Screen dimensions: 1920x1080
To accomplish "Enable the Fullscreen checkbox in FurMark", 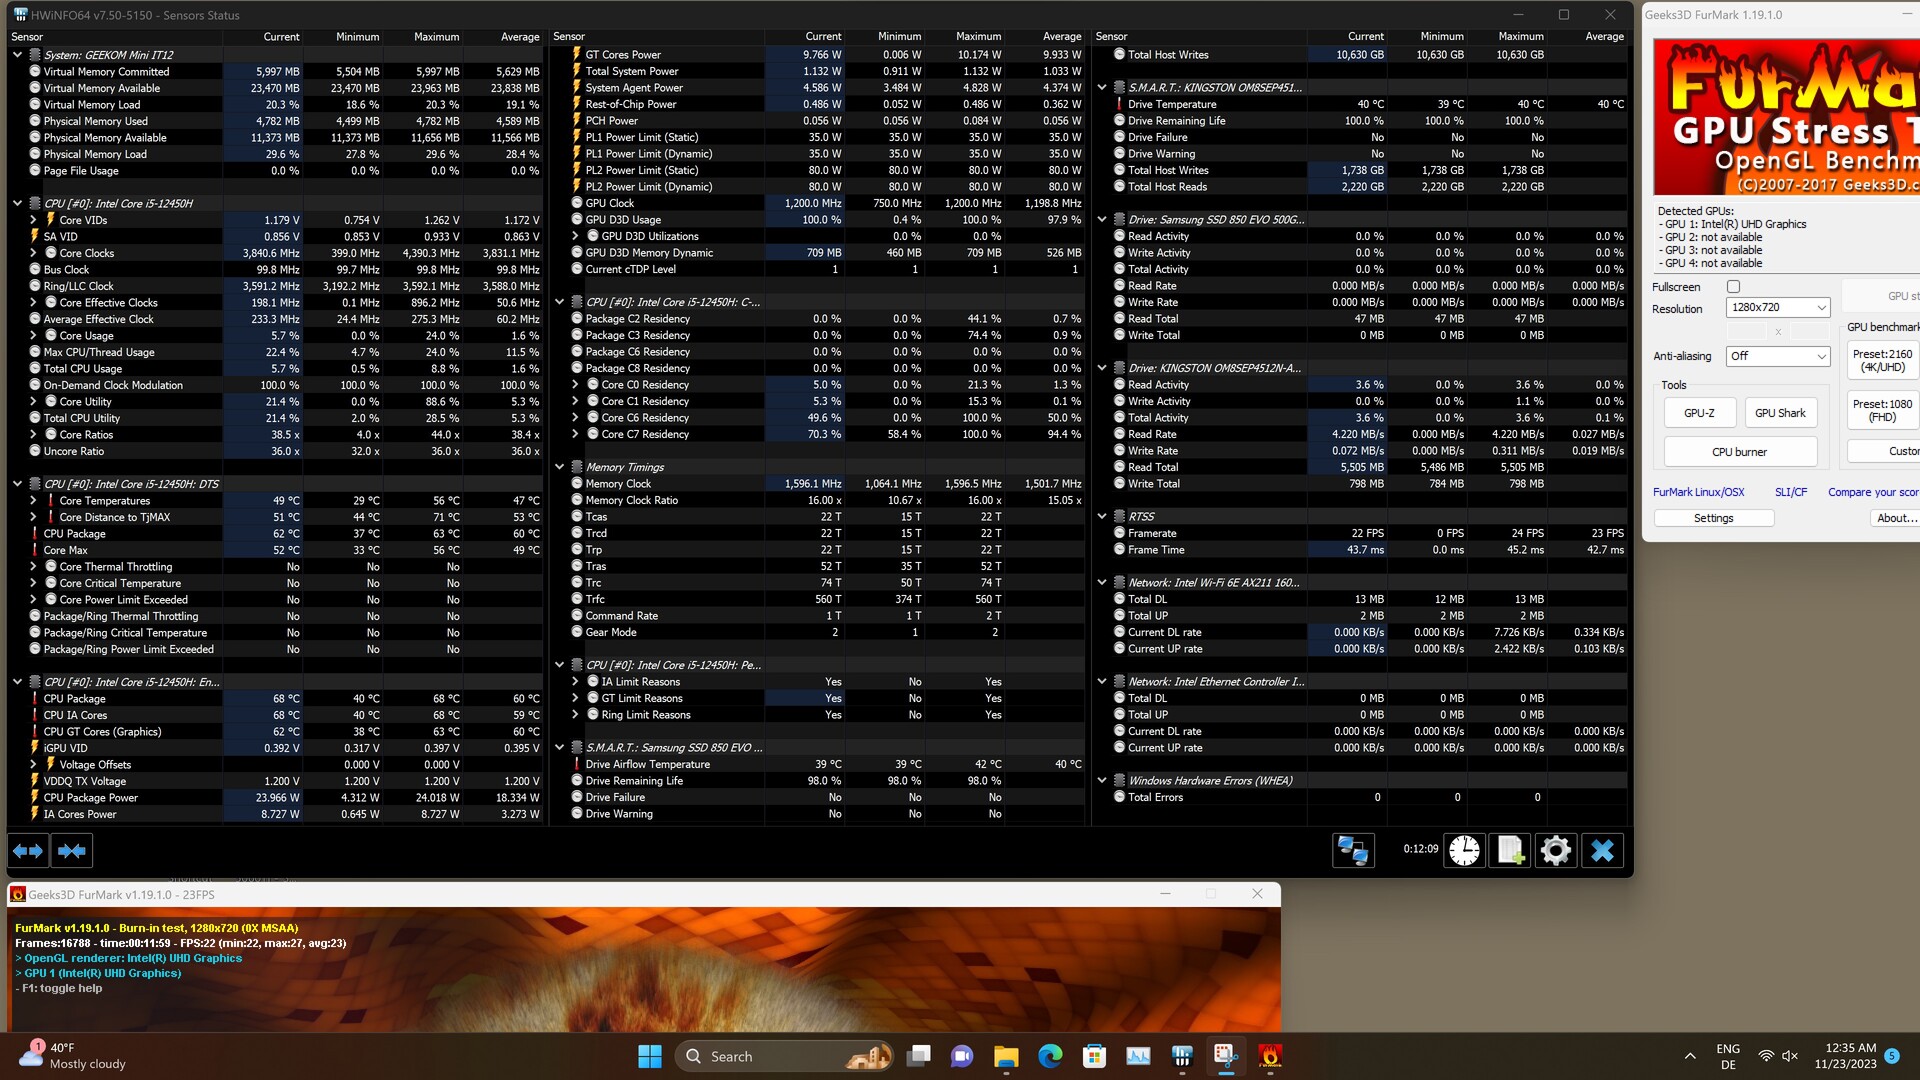I will click(1733, 287).
